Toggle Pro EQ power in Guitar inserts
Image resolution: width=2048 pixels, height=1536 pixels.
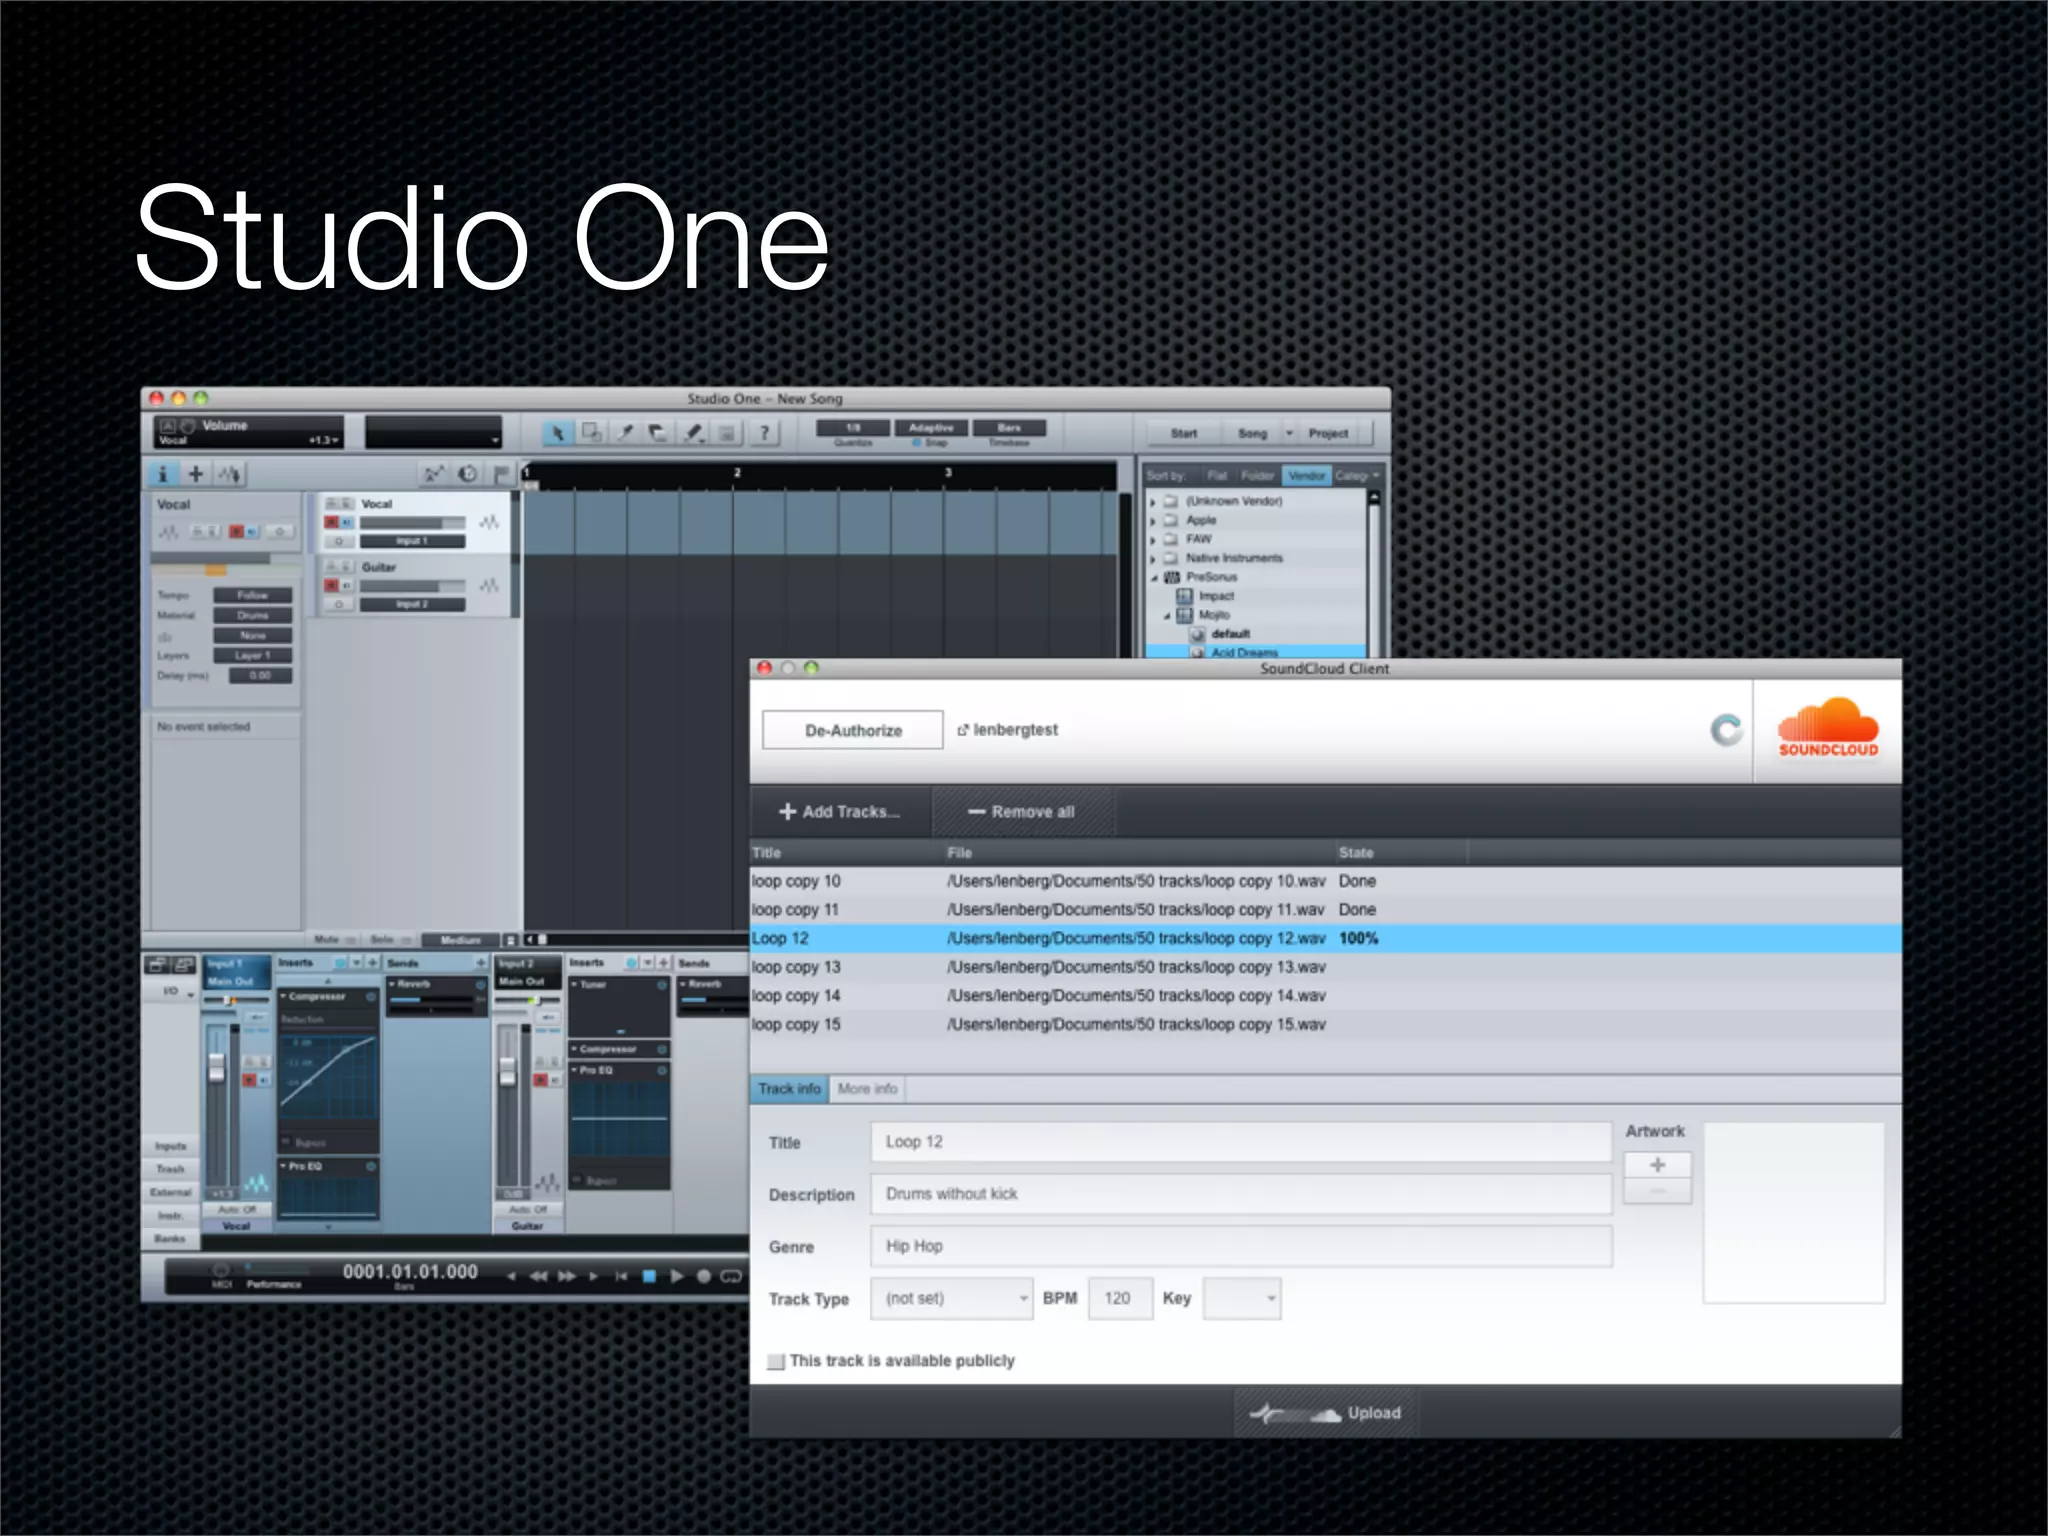pyautogui.click(x=662, y=1070)
